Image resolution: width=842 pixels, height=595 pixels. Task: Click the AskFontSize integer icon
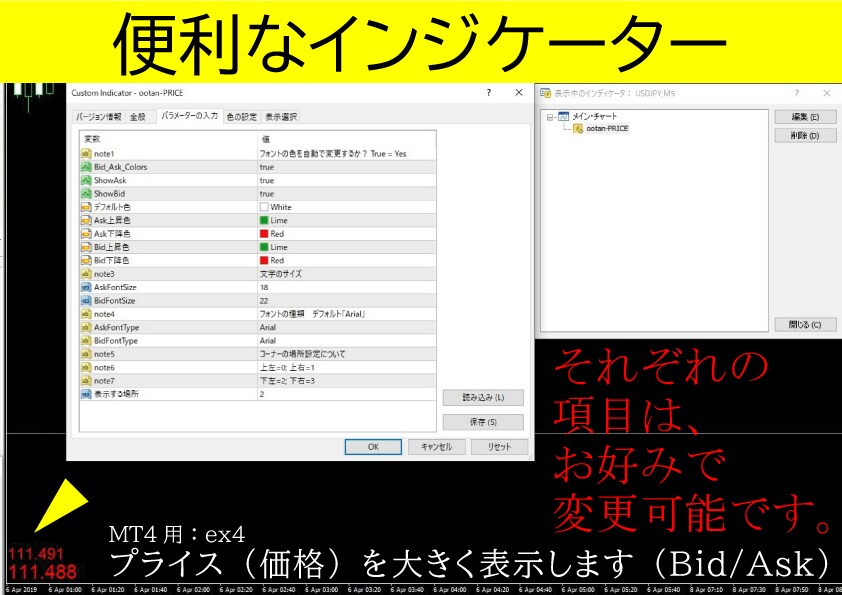point(86,287)
